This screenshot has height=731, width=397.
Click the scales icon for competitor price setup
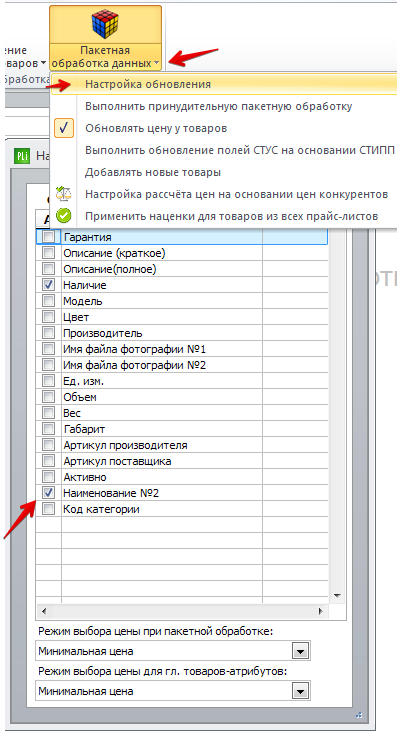63,193
